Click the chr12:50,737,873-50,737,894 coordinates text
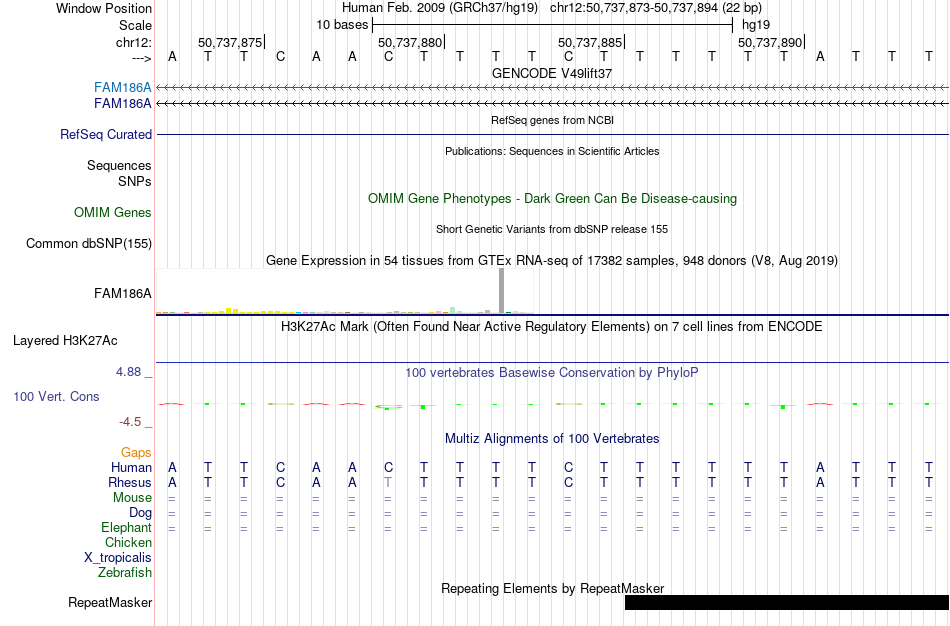950x626 pixels. (656, 8)
